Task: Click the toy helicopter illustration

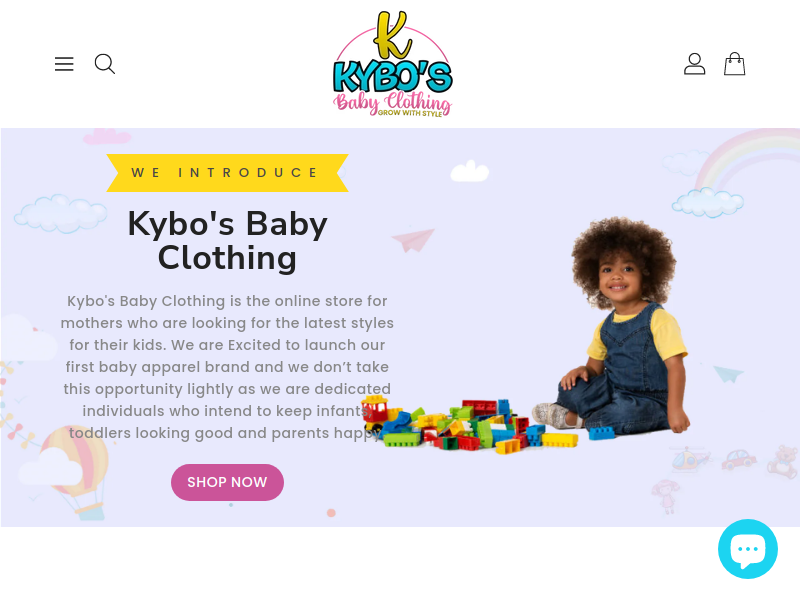Action: 690,458
